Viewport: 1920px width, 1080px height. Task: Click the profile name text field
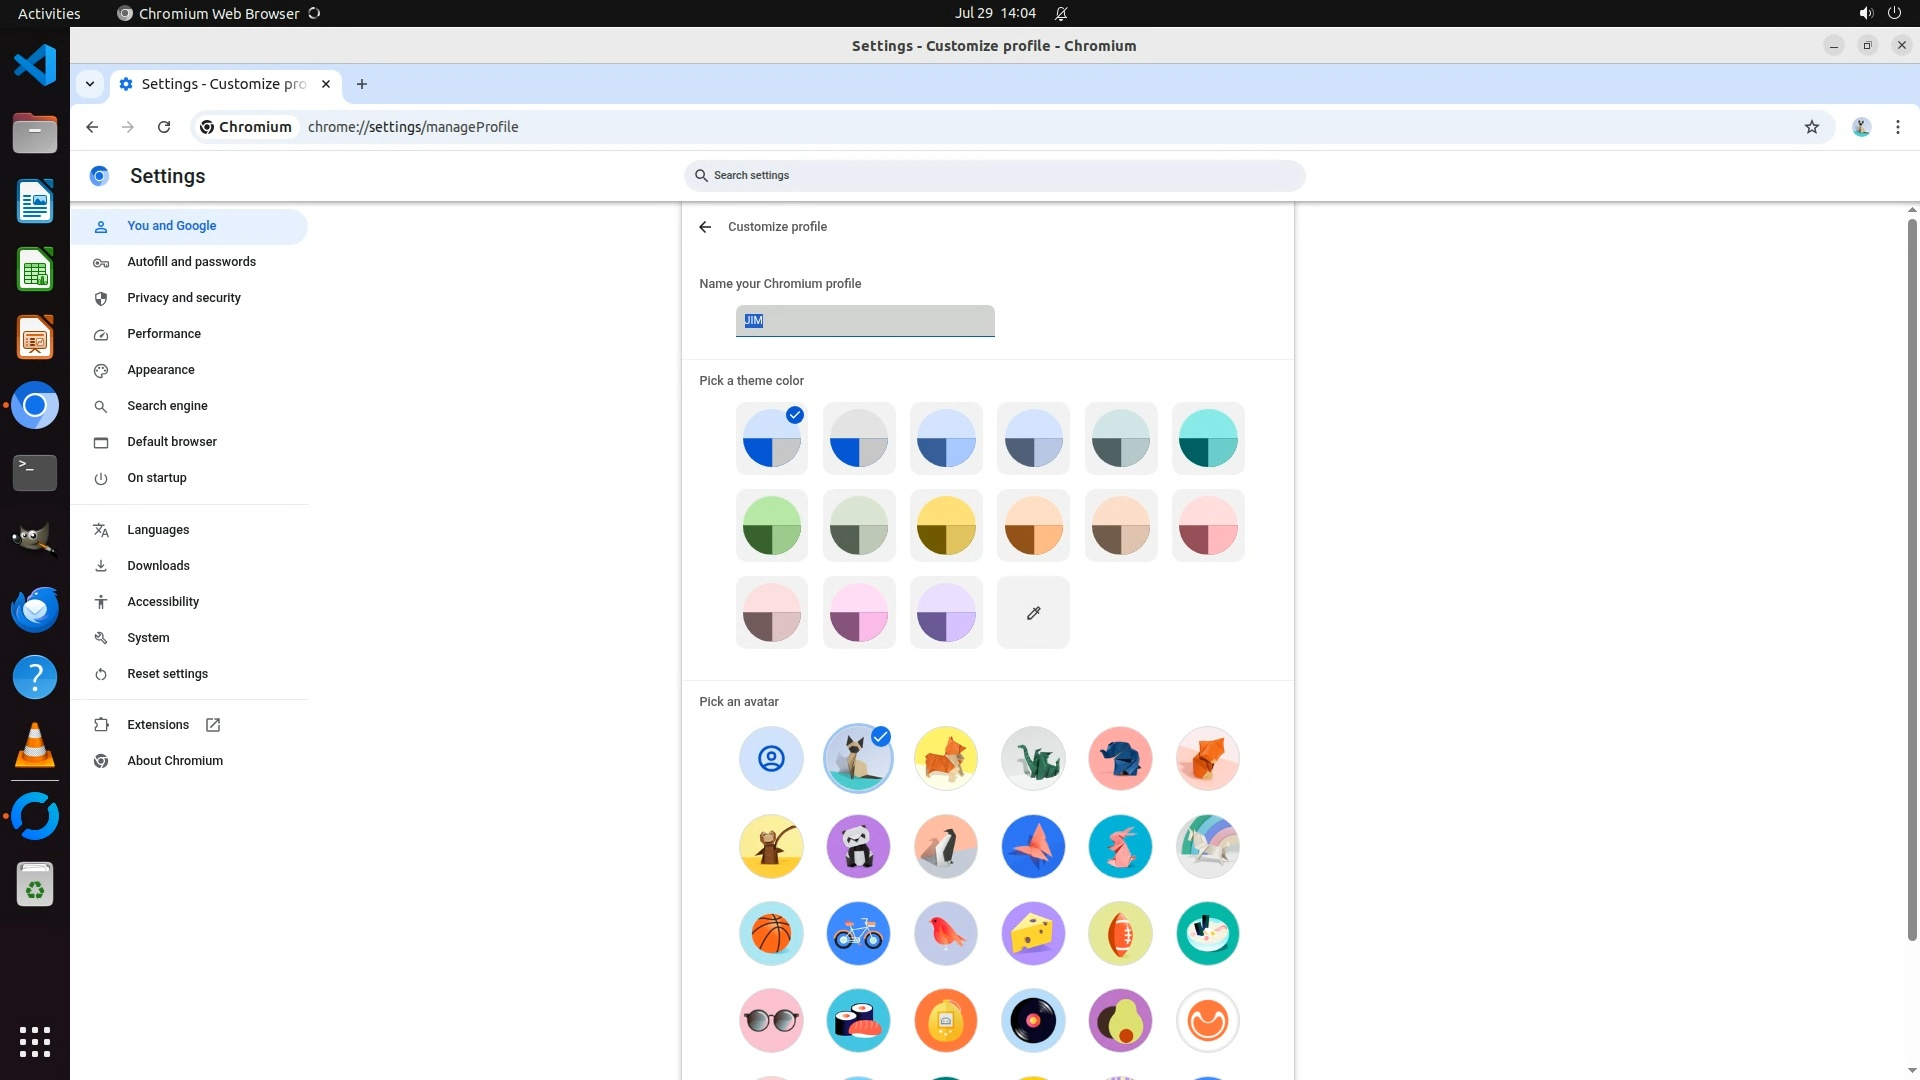click(x=865, y=321)
